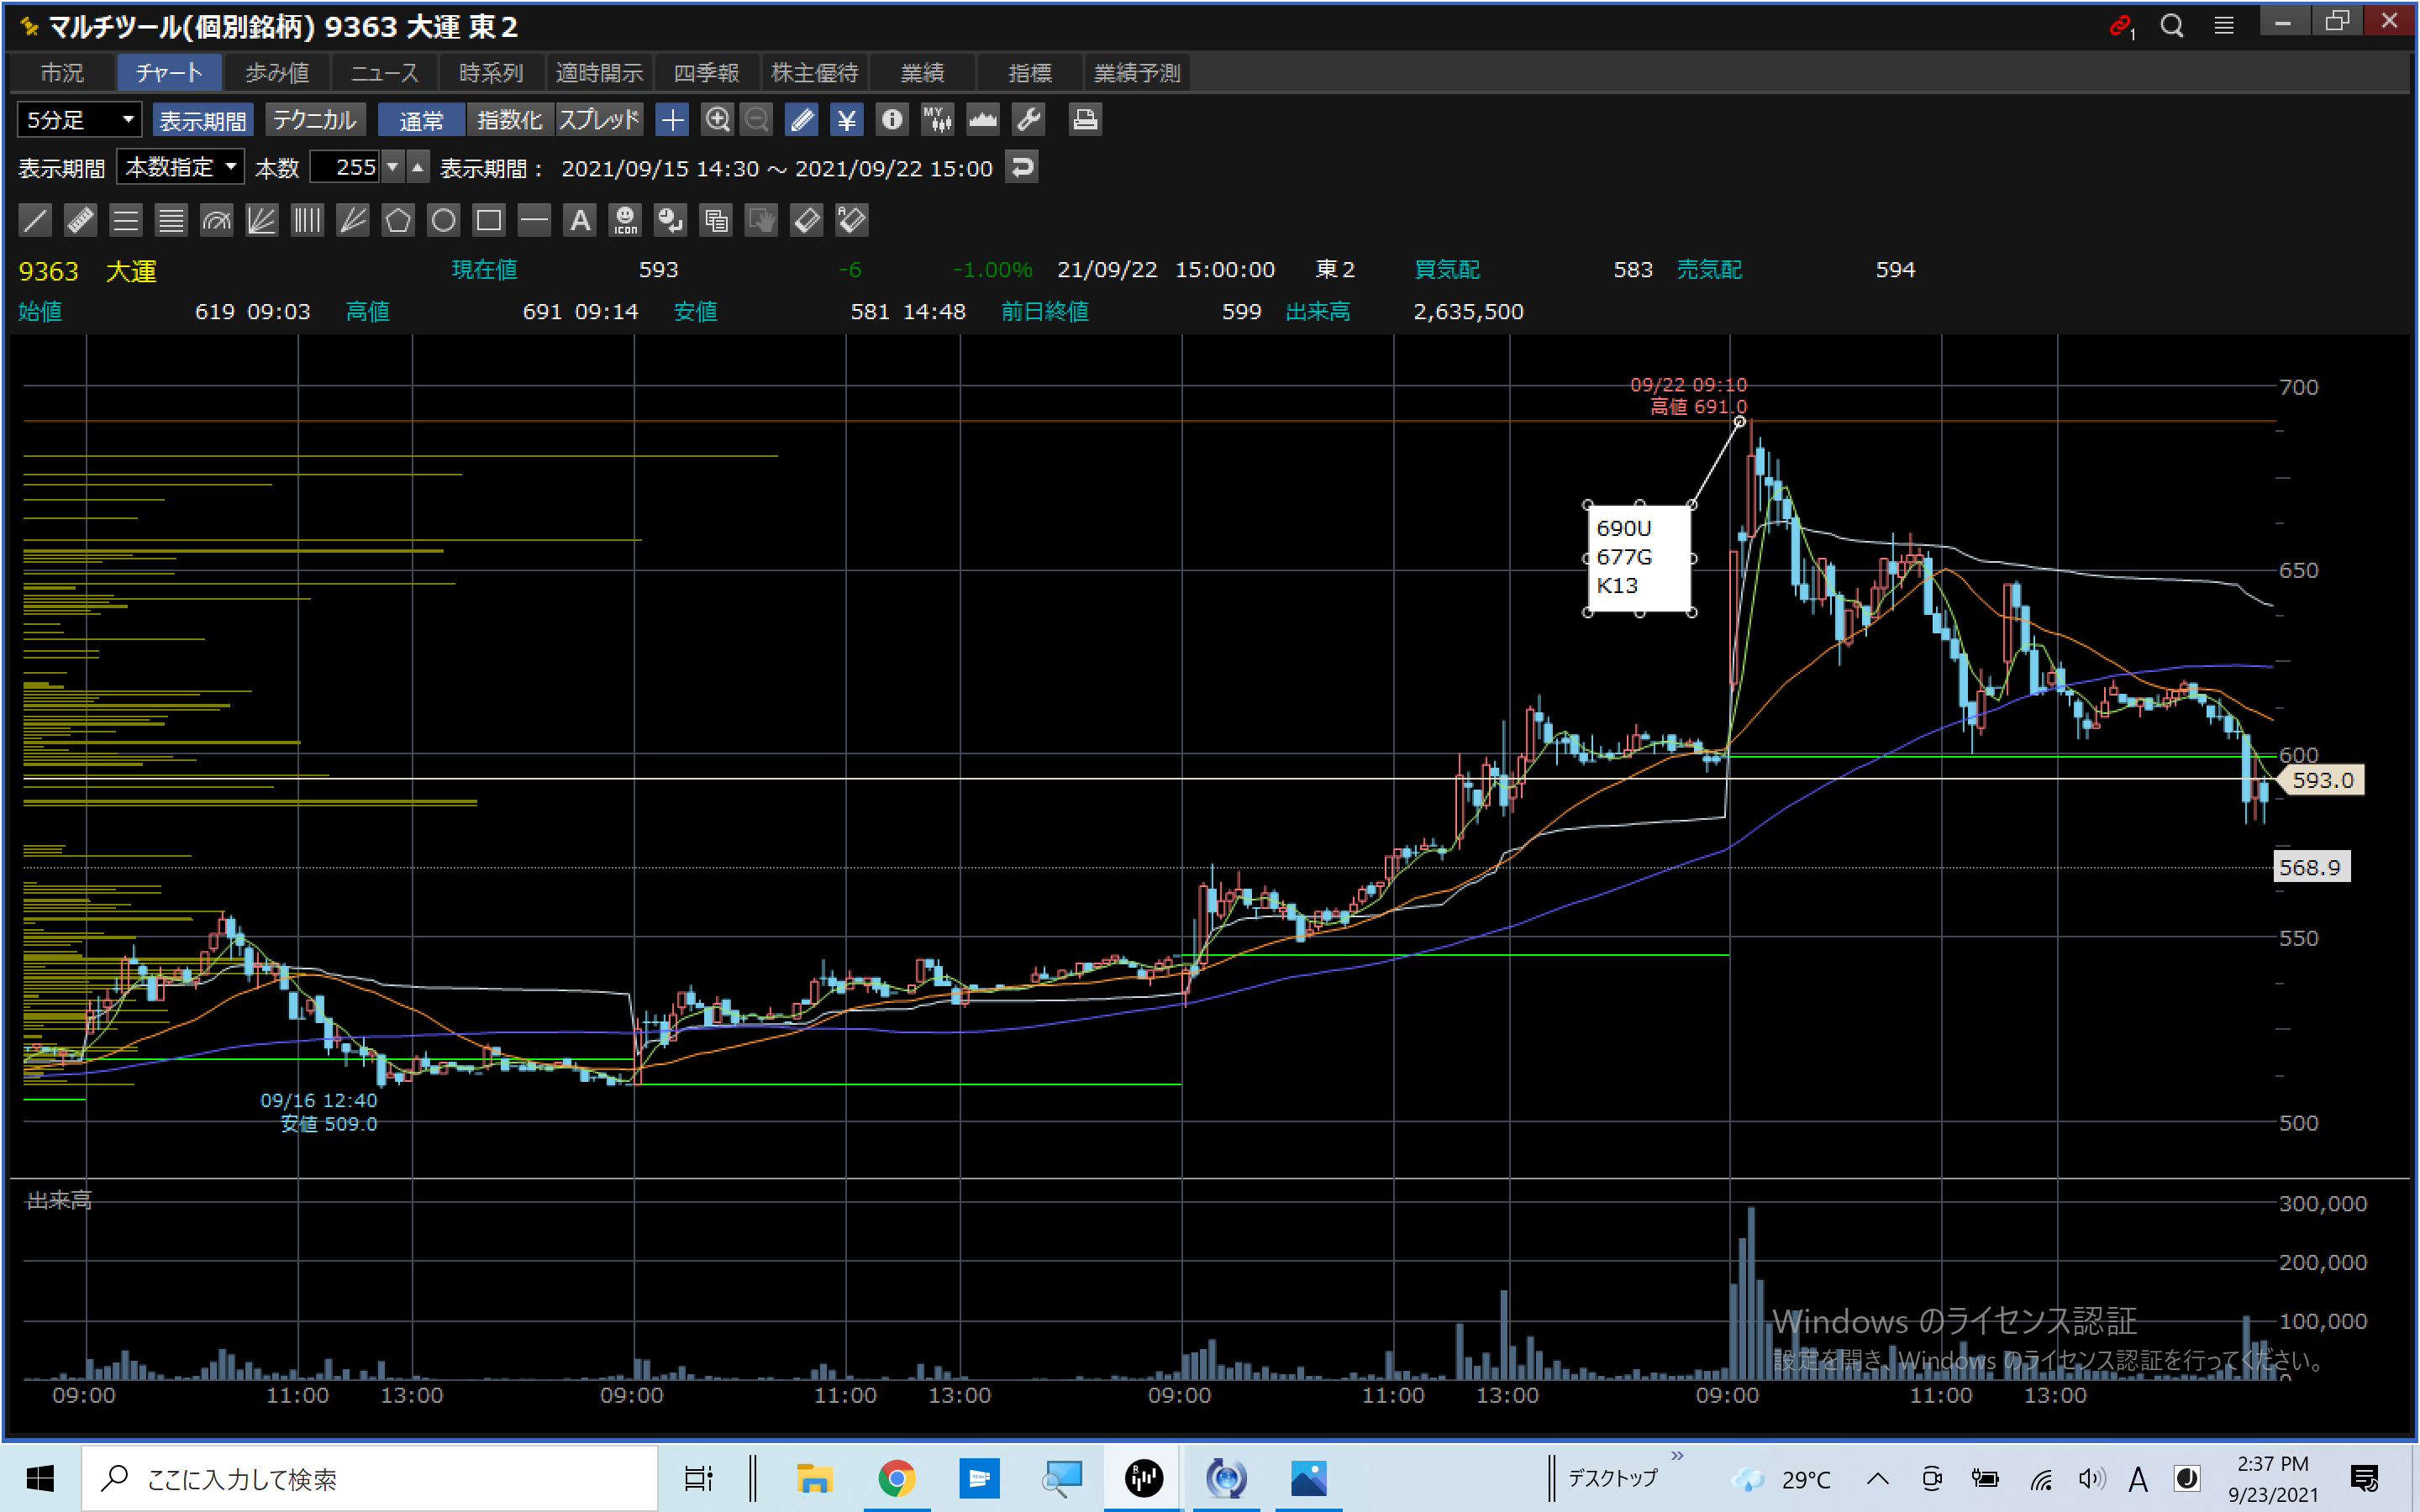Click the テクニカル button
Viewport: 2420px width, 1512px height.
pyautogui.click(x=314, y=120)
